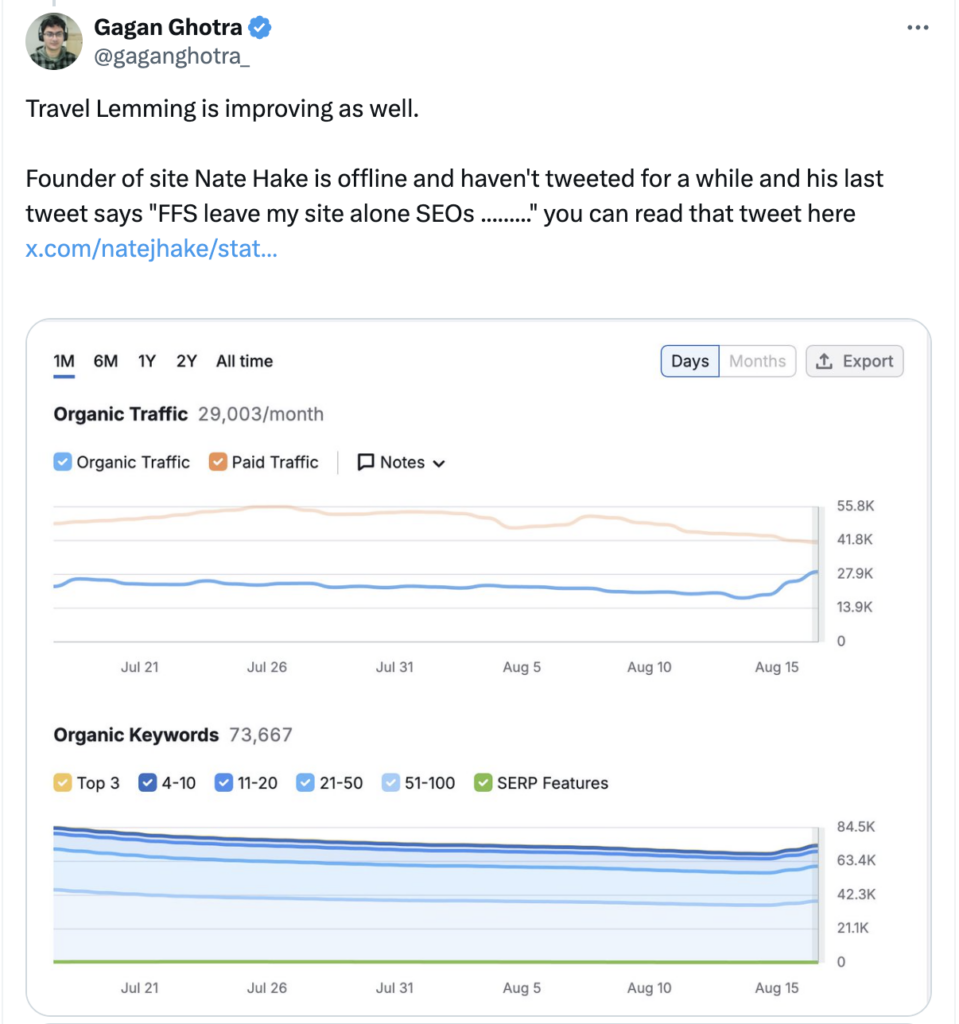Switch to the All time range tab
The image size is (959, 1024).
point(244,361)
